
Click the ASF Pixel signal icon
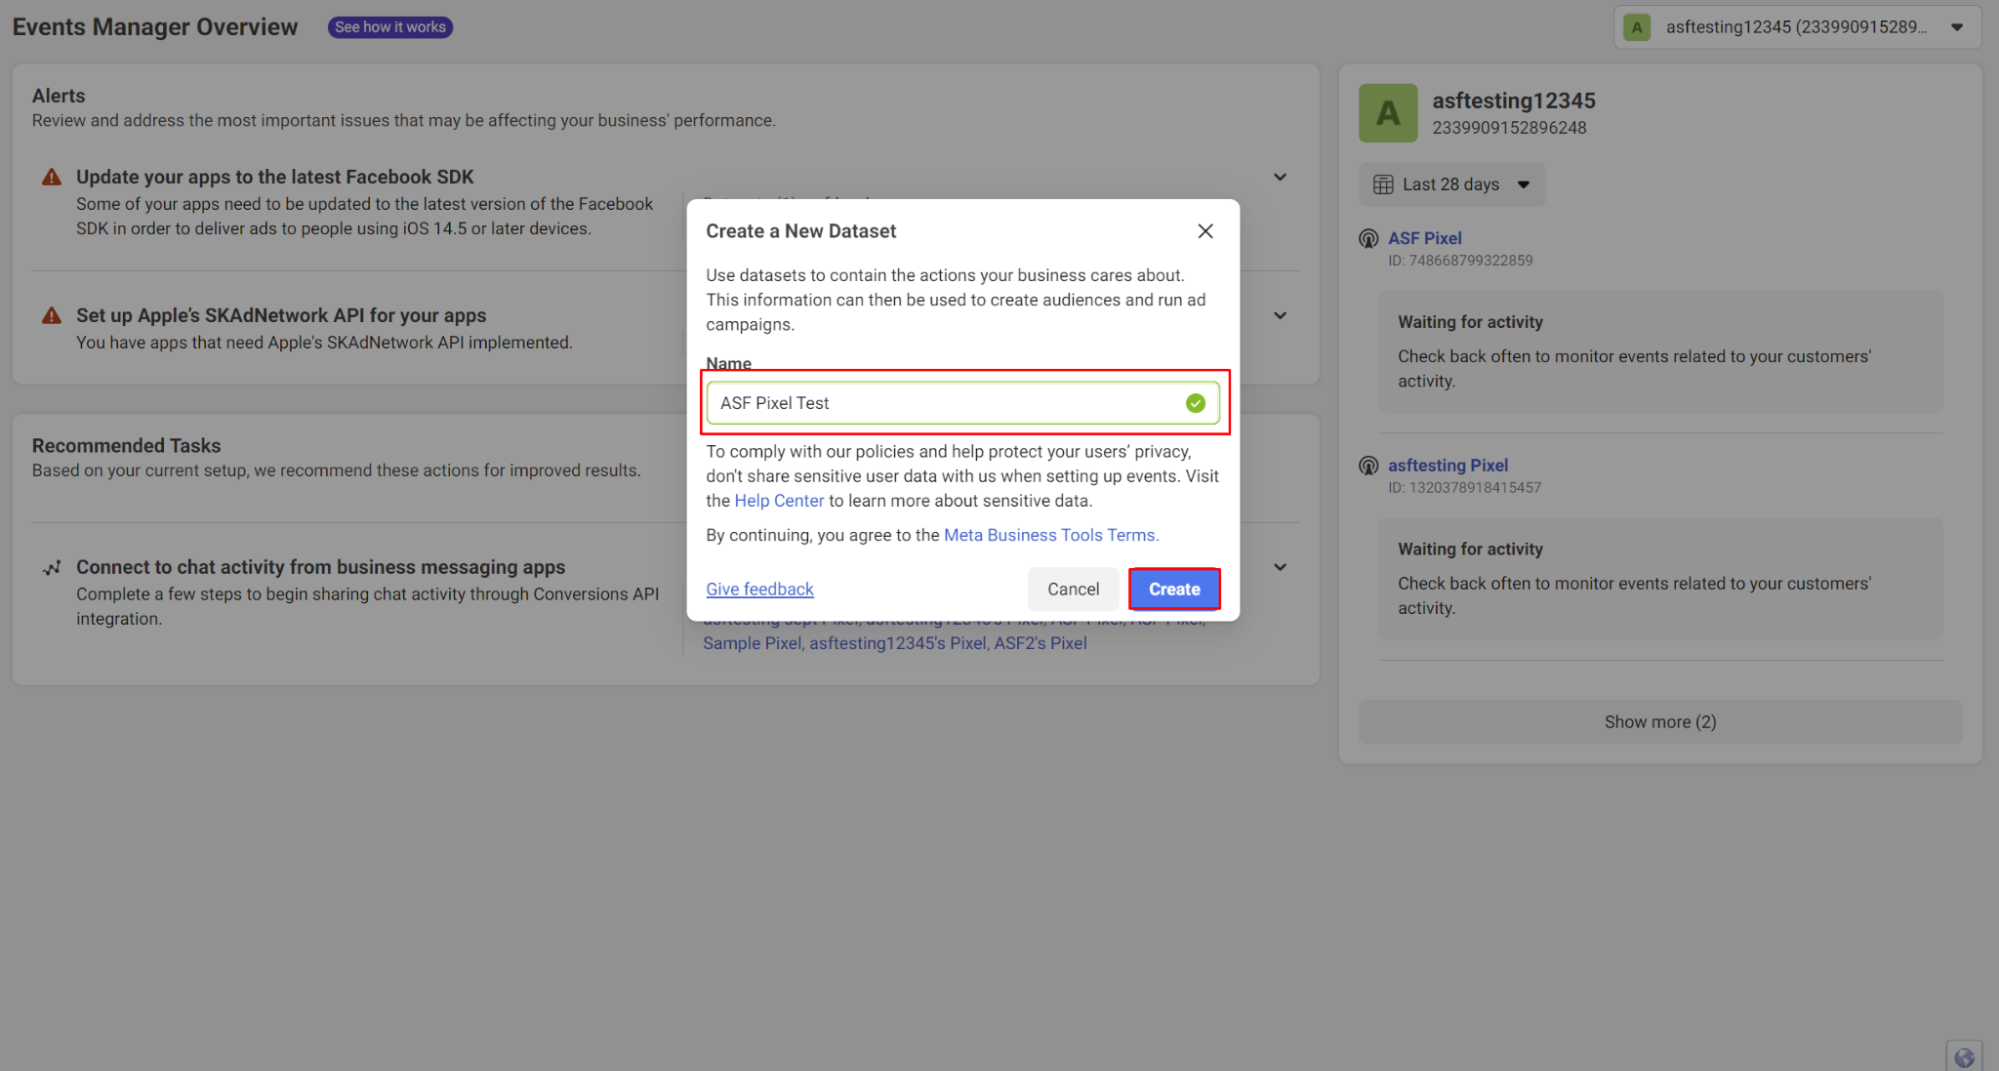click(1368, 238)
